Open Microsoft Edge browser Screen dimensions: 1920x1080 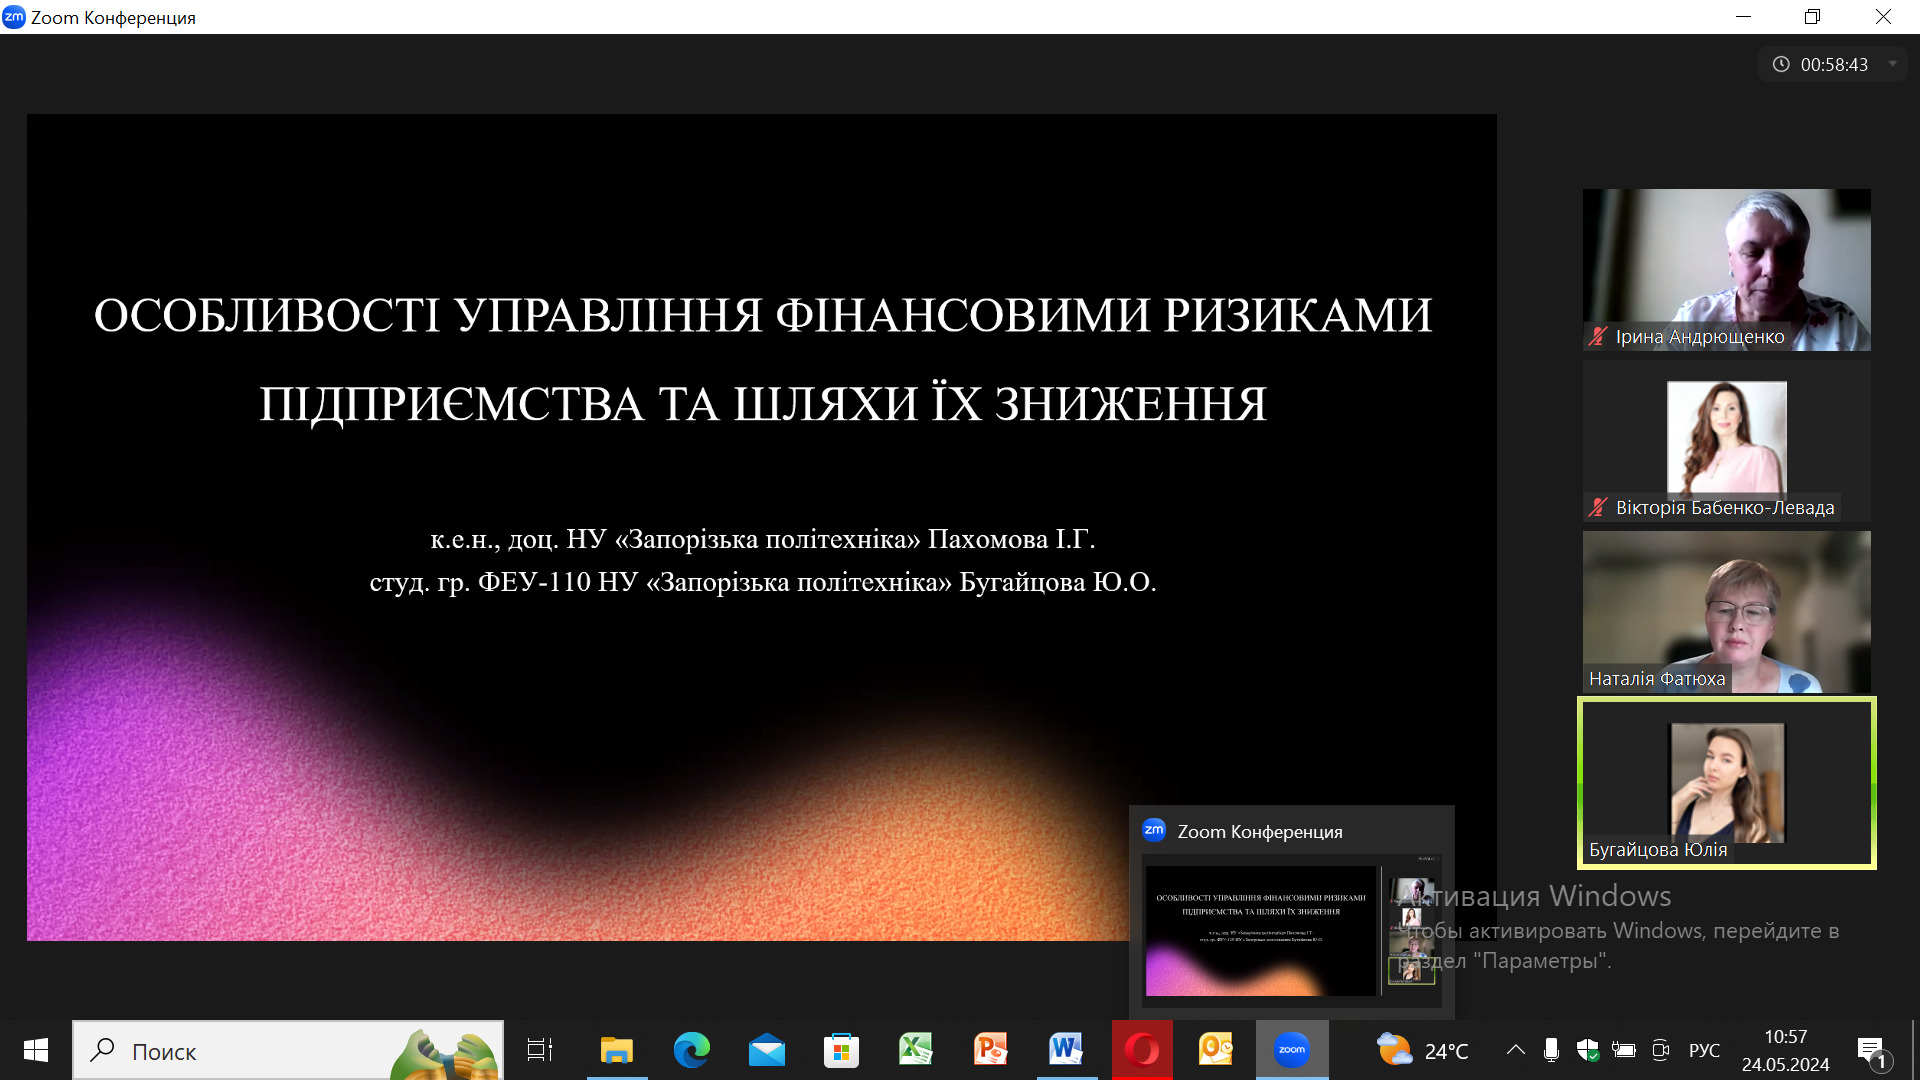coord(691,1050)
